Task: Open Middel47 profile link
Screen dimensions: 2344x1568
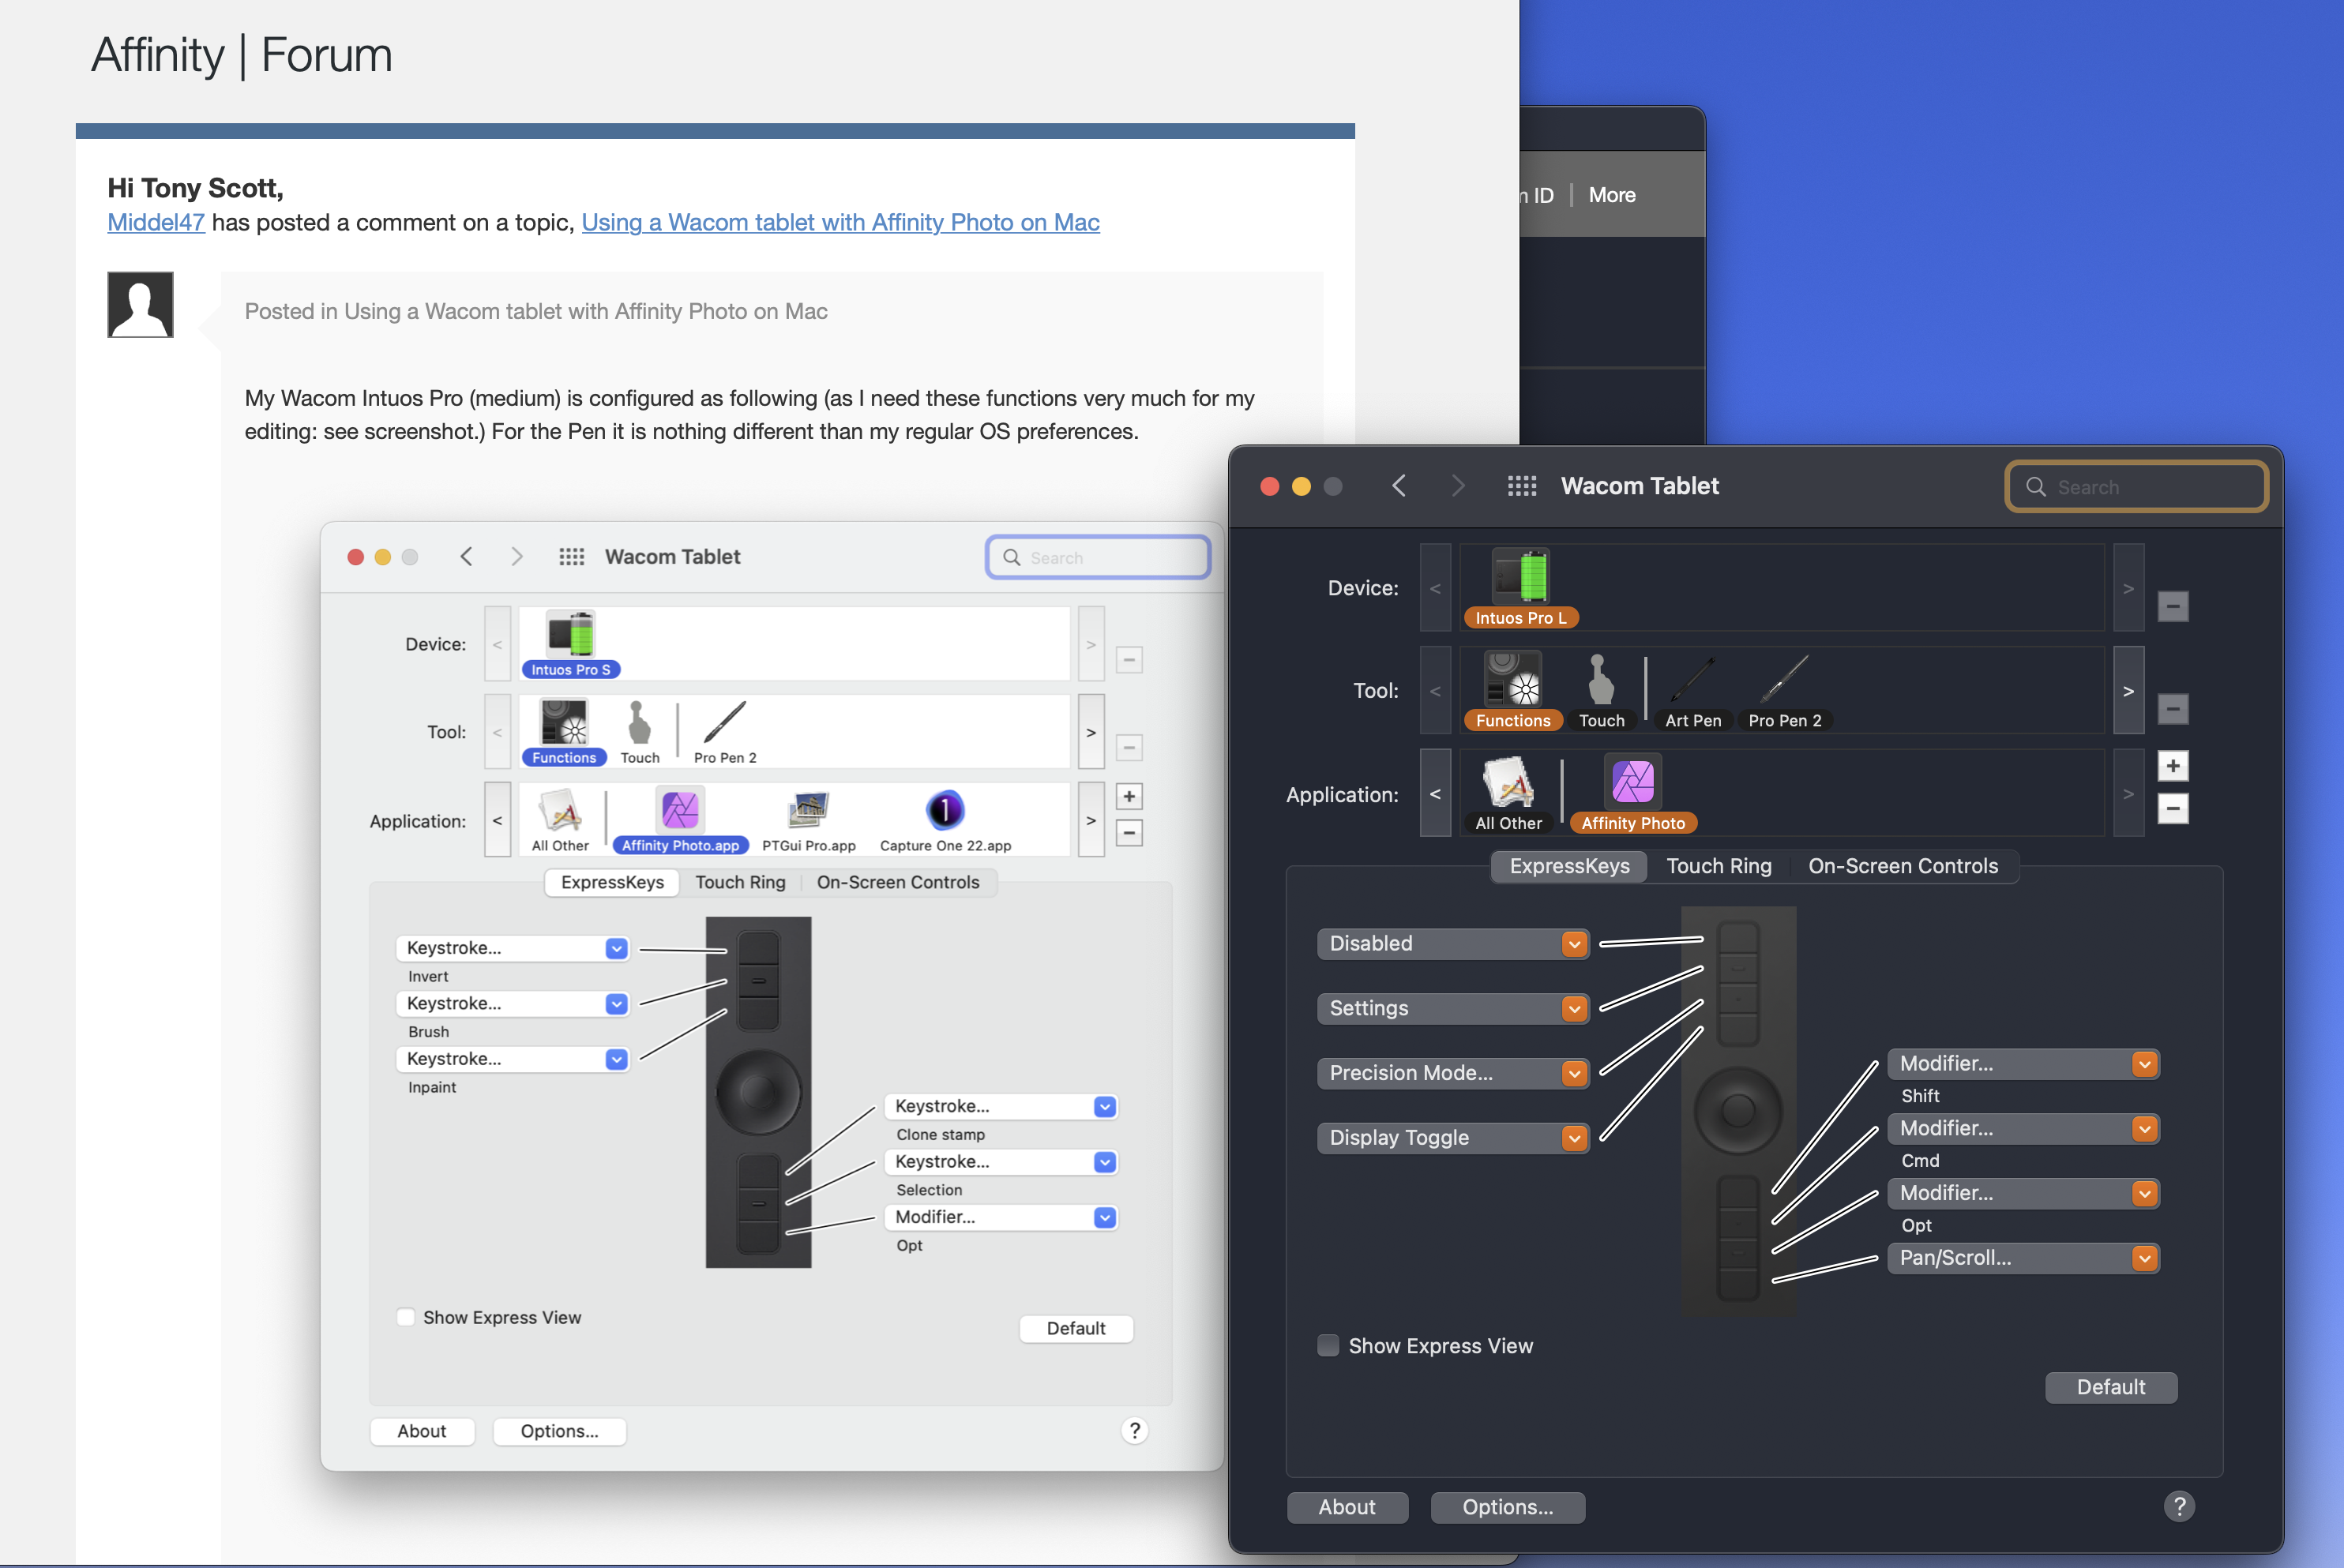Action: coord(156,222)
